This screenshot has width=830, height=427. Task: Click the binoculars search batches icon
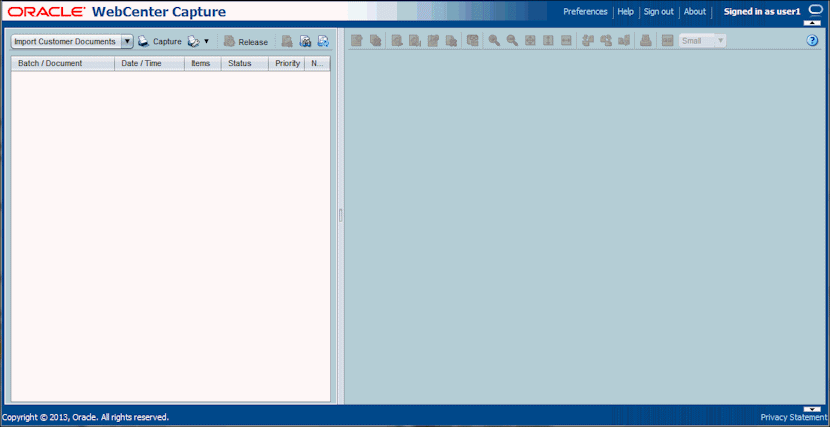click(305, 41)
